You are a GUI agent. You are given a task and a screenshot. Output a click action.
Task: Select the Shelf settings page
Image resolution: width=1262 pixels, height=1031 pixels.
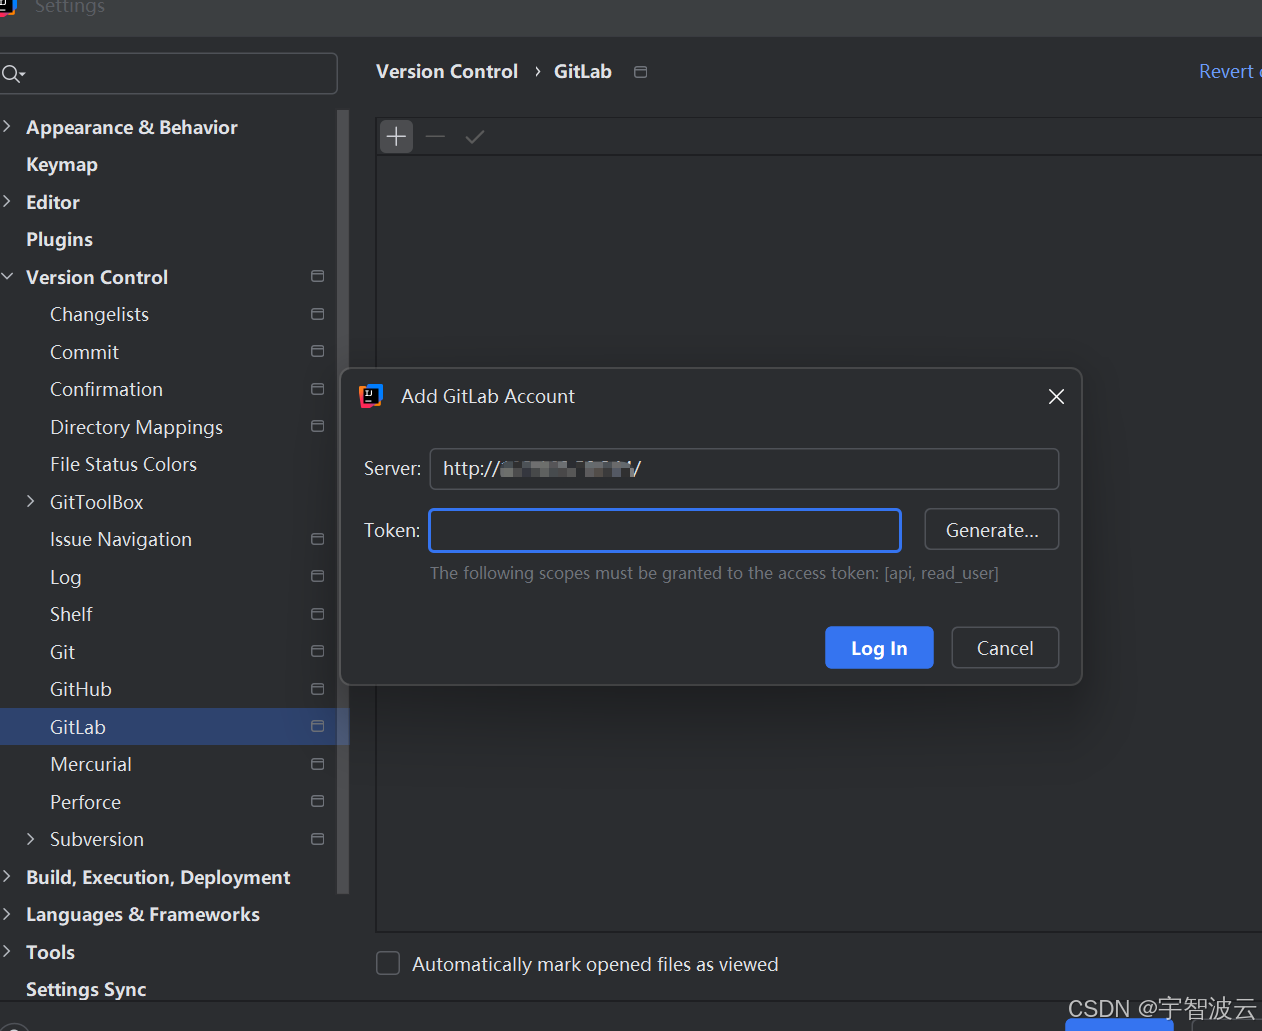point(71,614)
